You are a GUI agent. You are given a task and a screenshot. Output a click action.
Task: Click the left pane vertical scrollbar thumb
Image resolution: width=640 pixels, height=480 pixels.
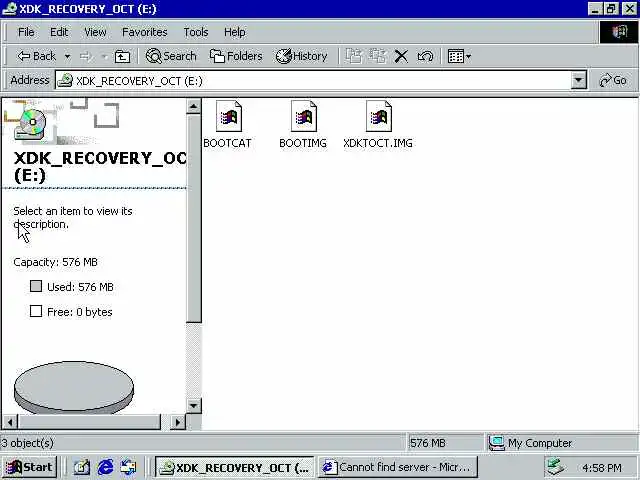pyautogui.click(x=193, y=218)
